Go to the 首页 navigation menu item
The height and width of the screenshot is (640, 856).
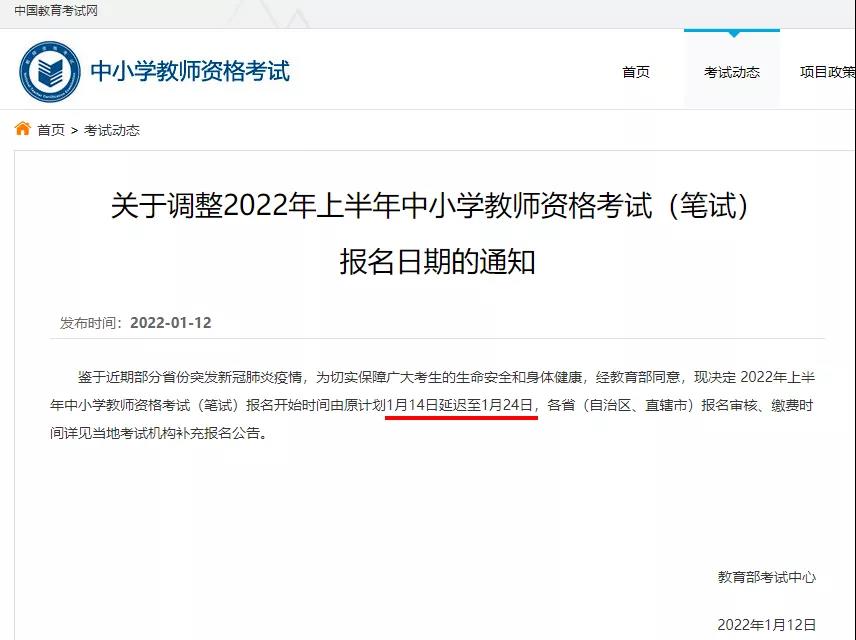tap(636, 72)
